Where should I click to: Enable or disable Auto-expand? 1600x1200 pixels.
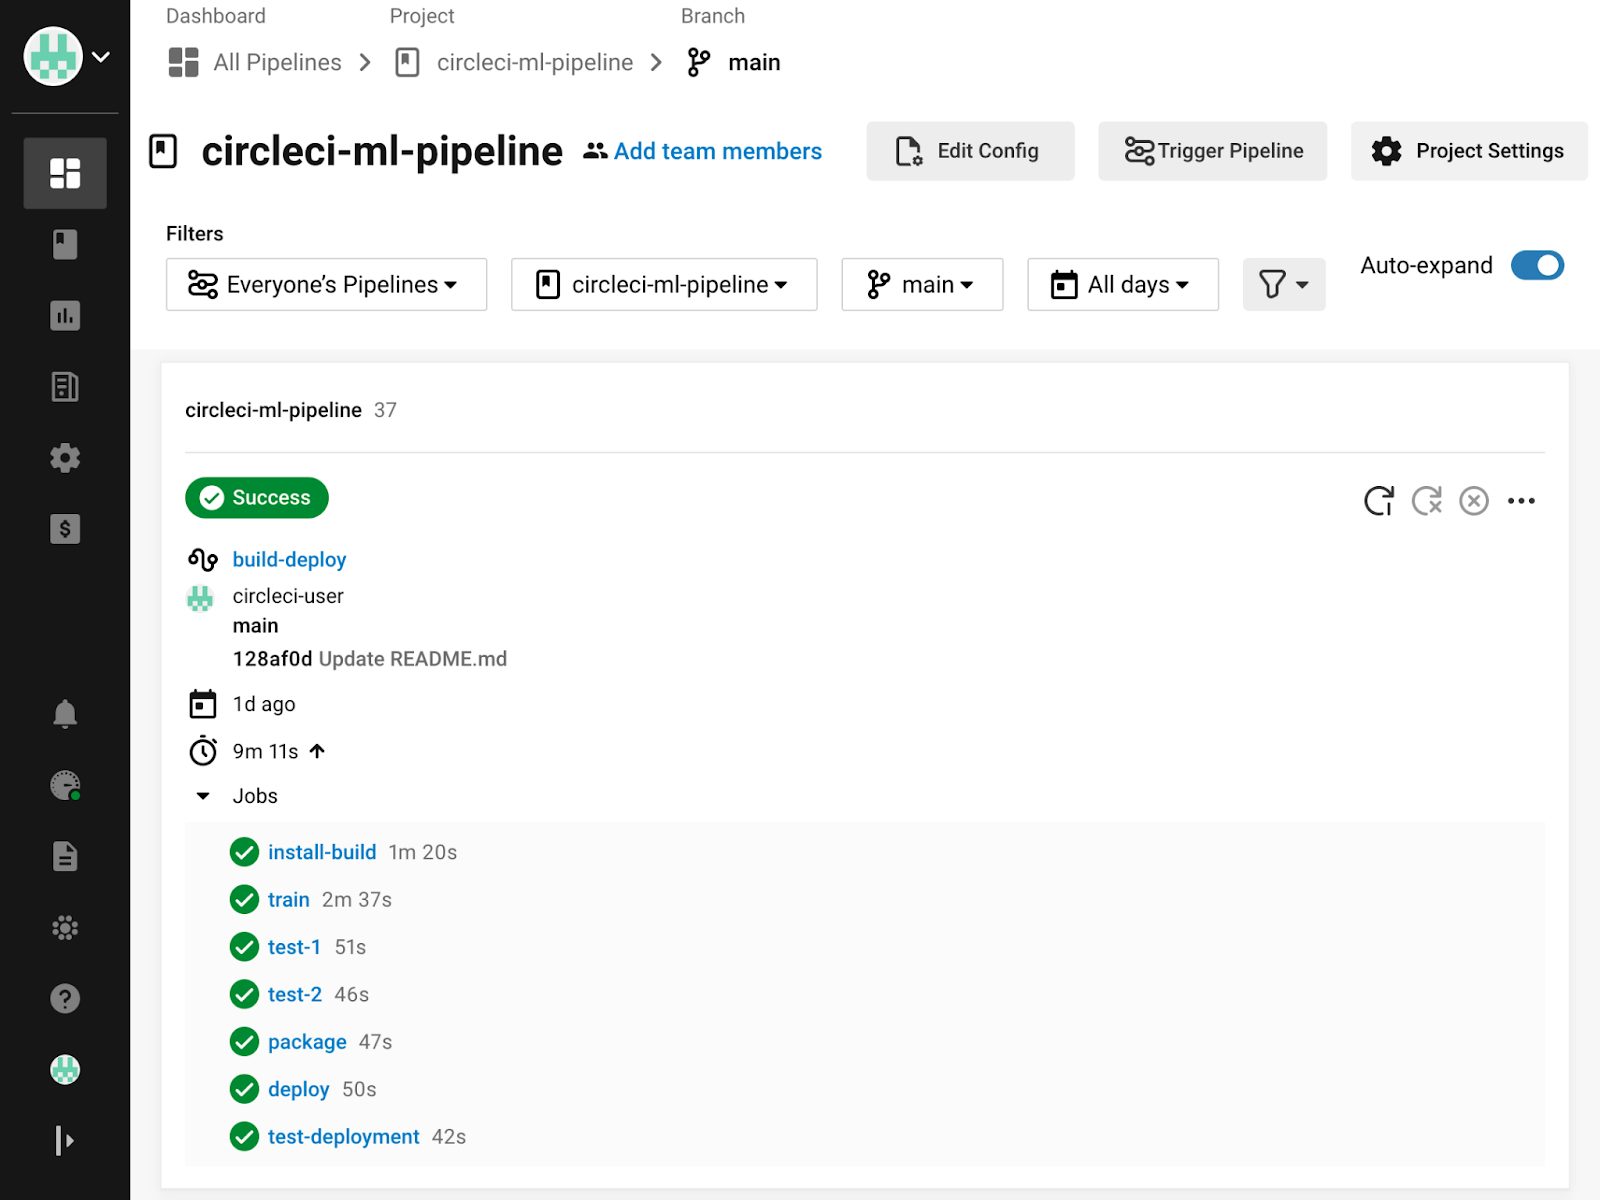[x=1536, y=265]
